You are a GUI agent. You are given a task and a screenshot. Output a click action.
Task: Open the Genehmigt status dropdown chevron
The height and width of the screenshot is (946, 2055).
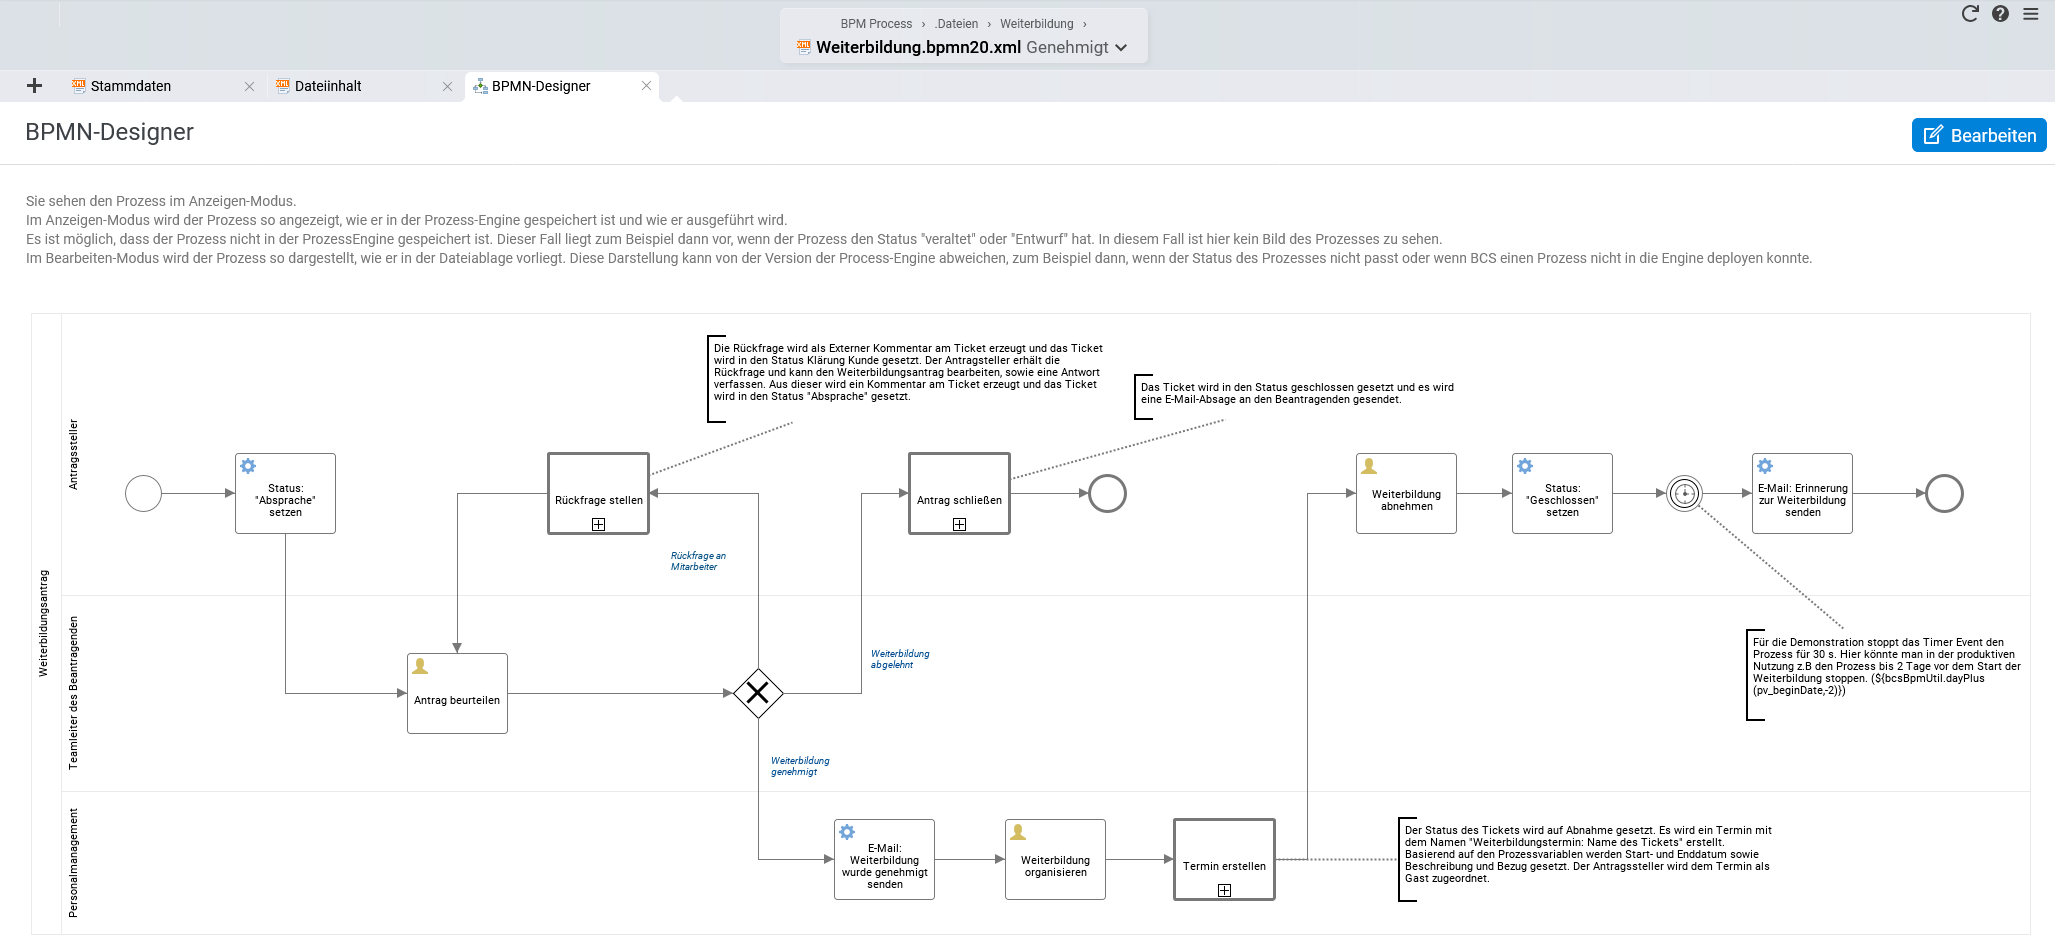tap(1121, 47)
